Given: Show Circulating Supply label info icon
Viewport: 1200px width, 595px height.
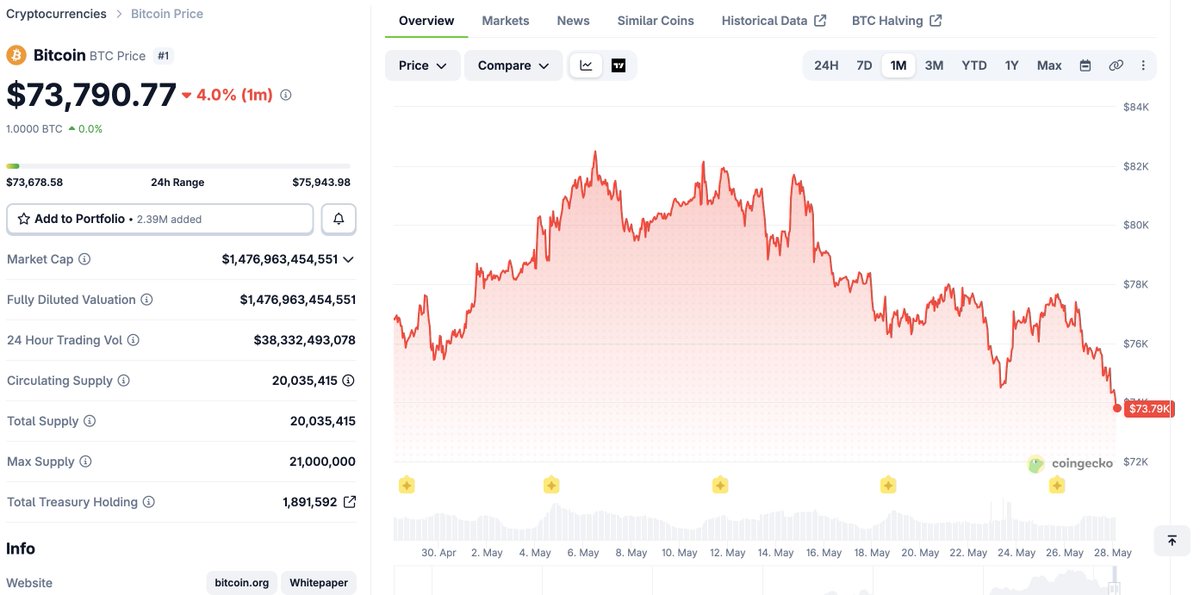Looking at the screenshot, I should pos(123,381).
